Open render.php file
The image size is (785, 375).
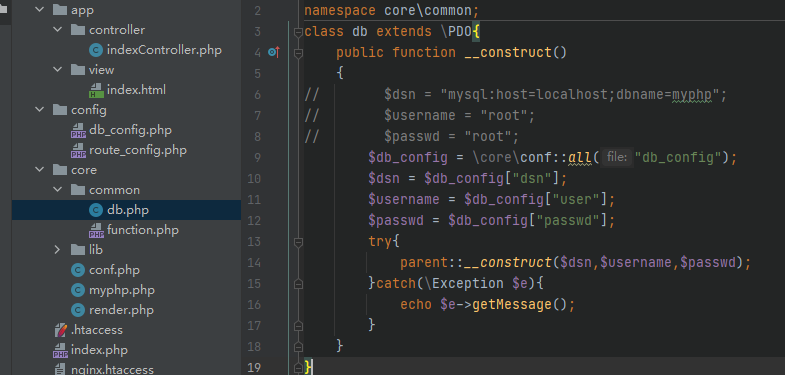click(121, 310)
